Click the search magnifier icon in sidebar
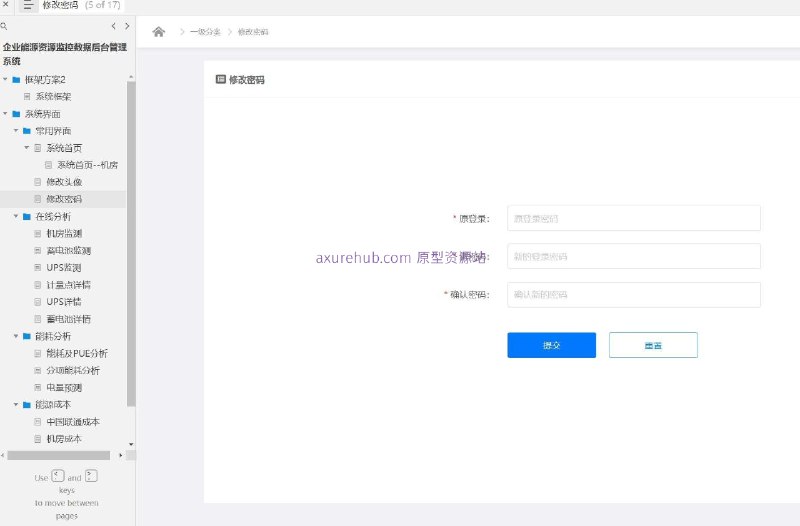This screenshot has width=800, height=526. coord(4,26)
